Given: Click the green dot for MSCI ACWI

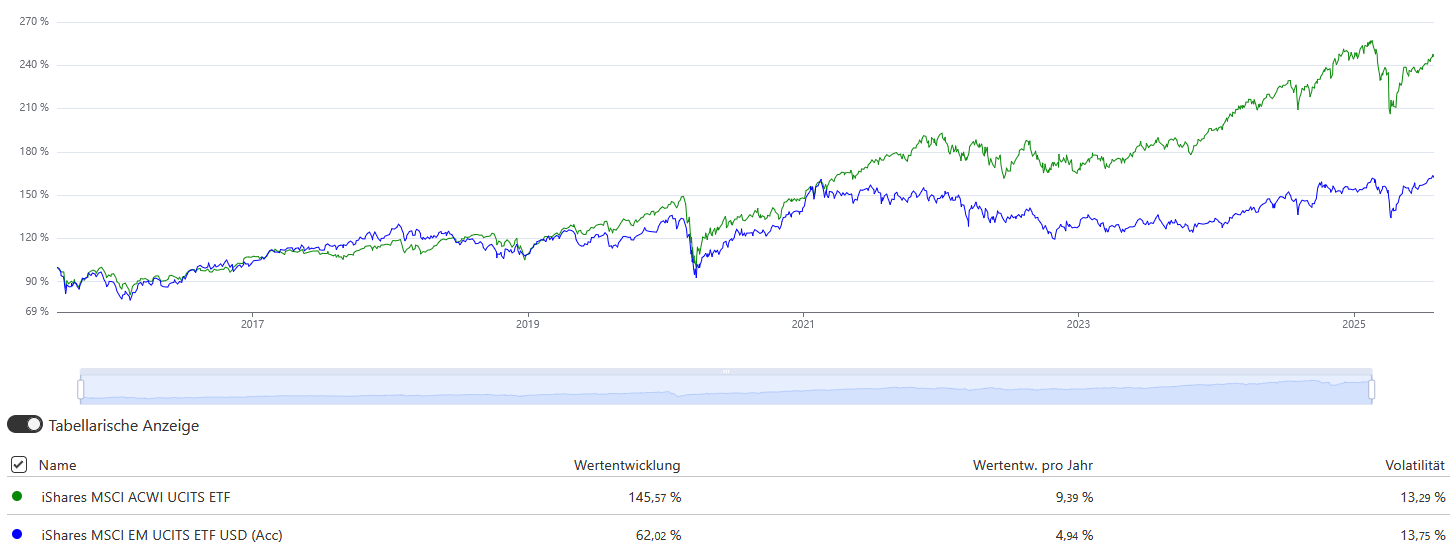Looking at the screenshot, I should pyautogui.click(x=17, y=496).
